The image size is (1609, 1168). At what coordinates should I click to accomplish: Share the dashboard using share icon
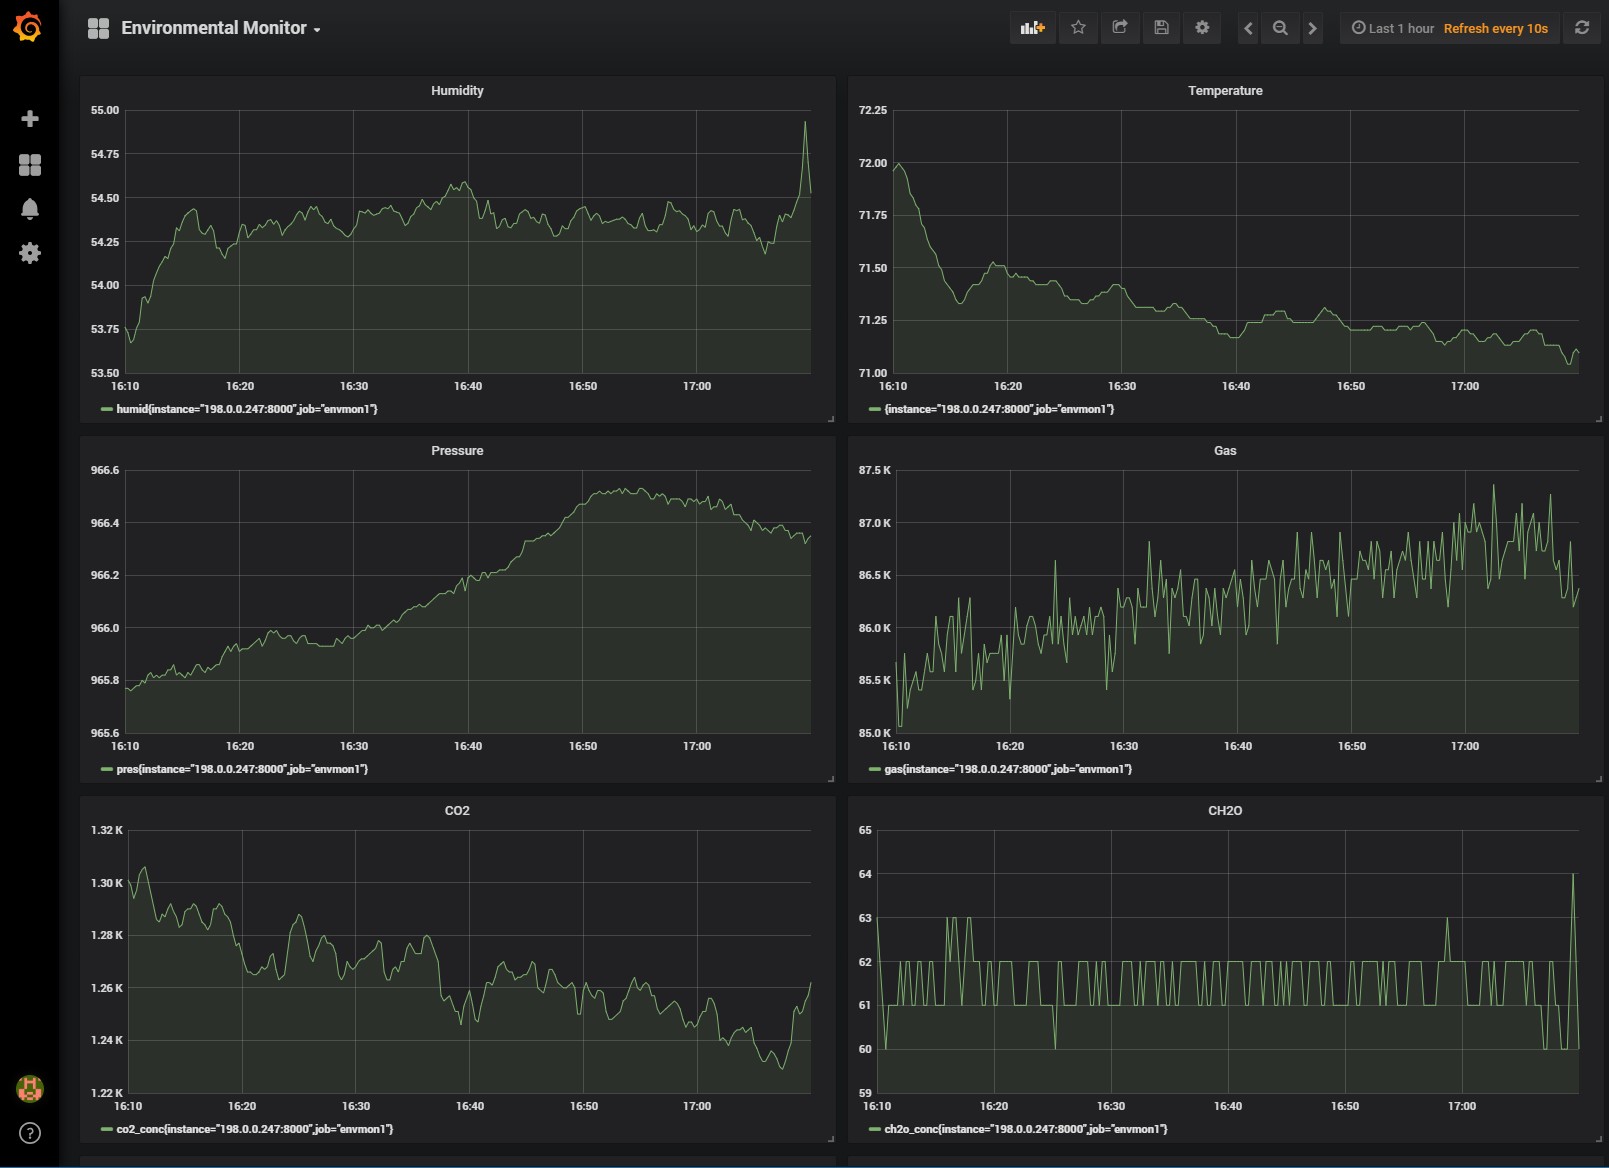(x=1120, y=28)
